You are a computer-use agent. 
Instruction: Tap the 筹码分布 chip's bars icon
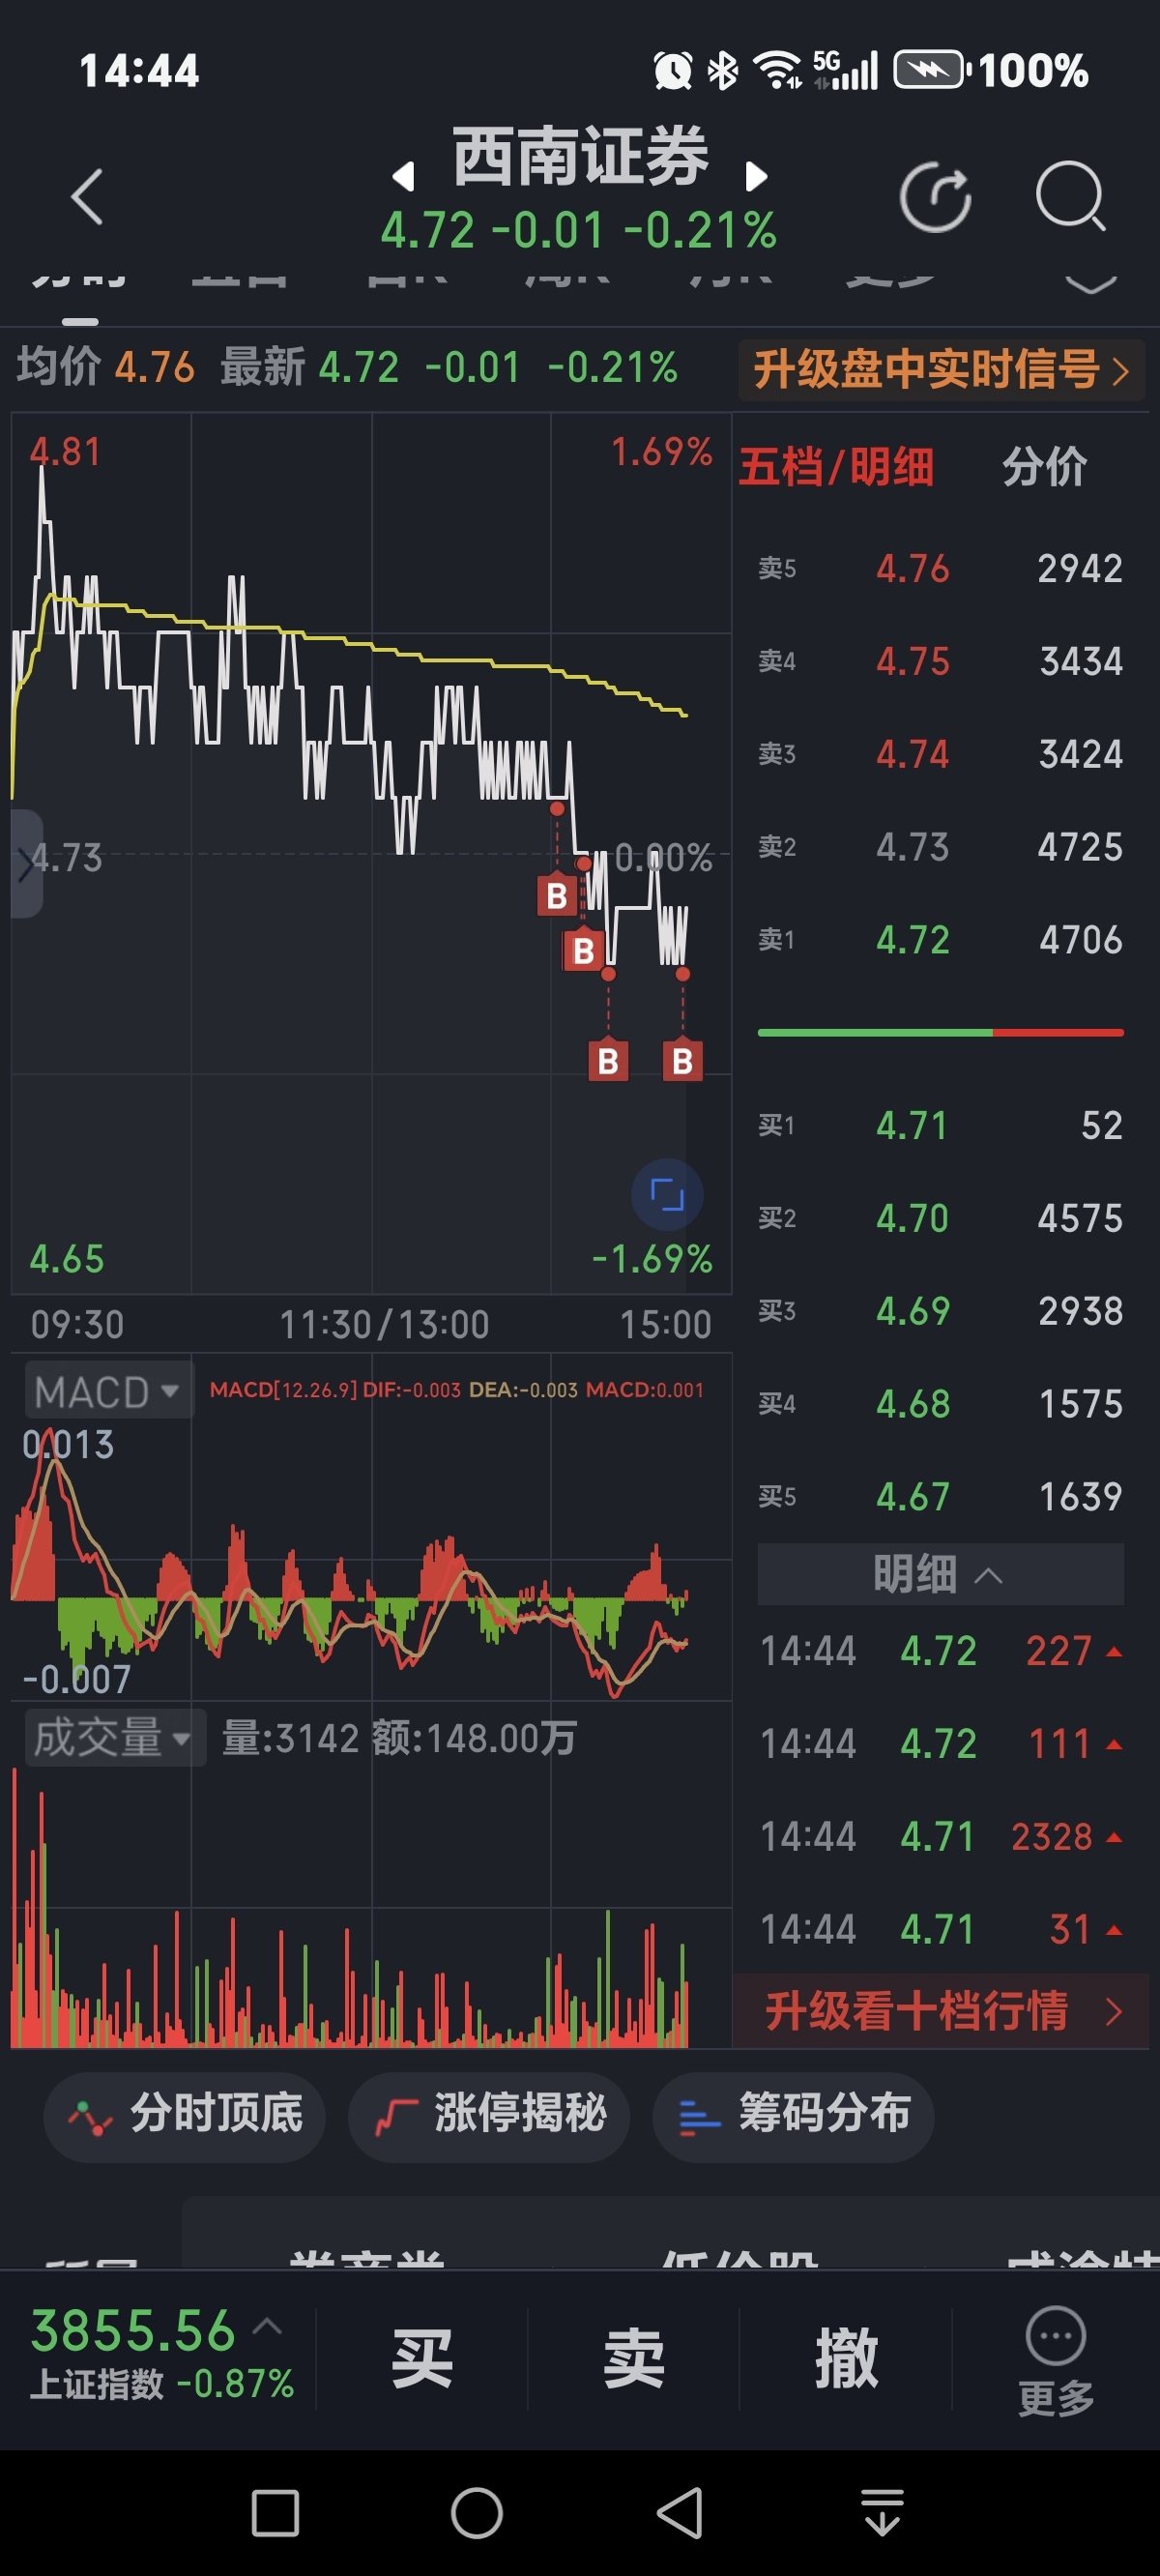(x=699, y=2117)
